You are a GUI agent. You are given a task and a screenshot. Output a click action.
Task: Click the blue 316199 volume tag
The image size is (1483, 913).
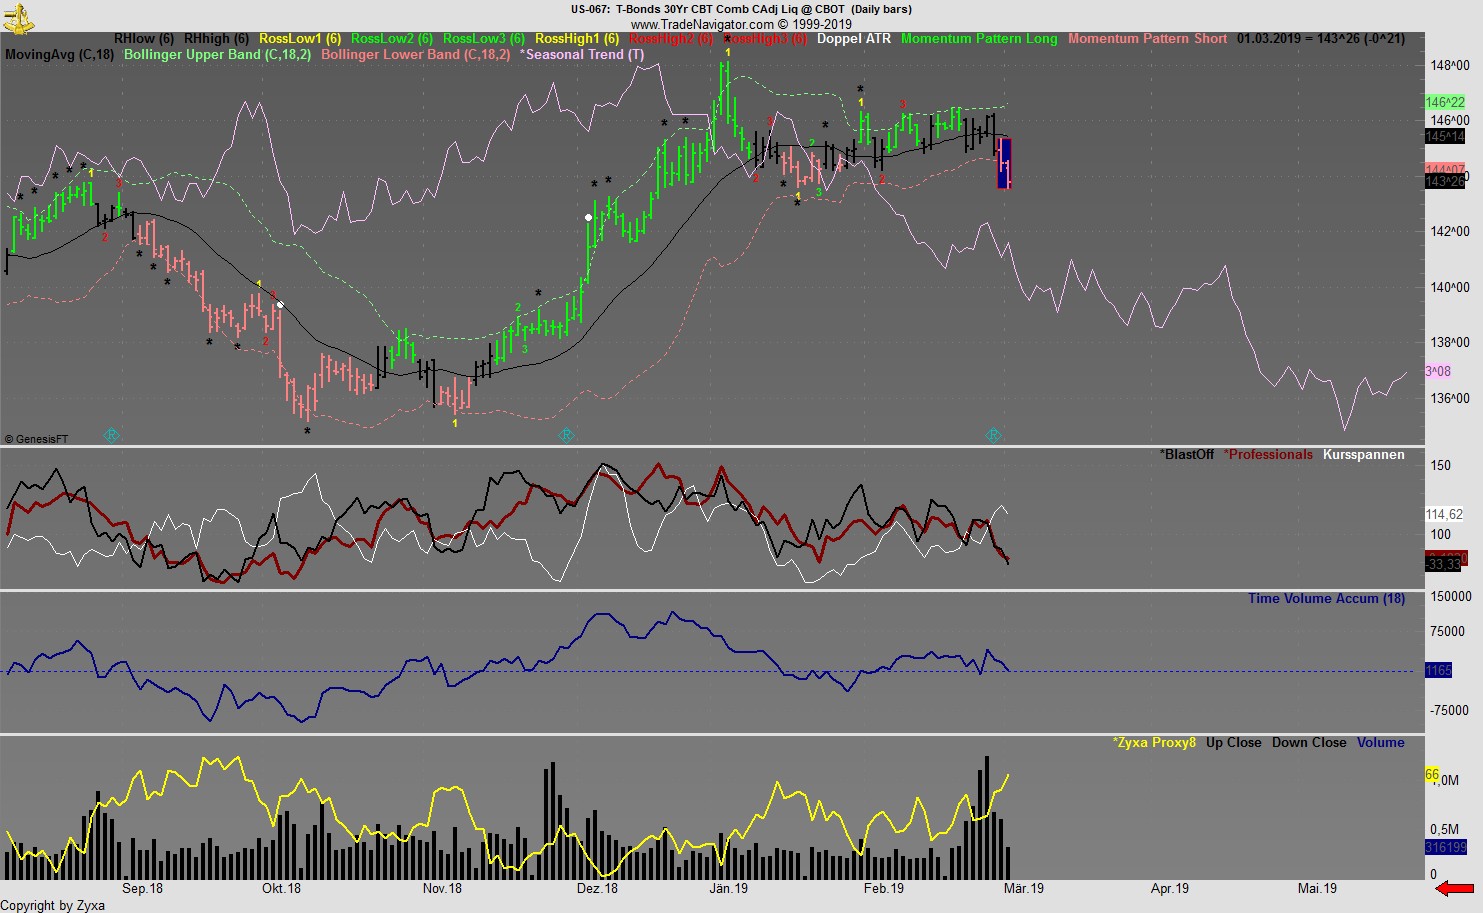[1445, 848]
